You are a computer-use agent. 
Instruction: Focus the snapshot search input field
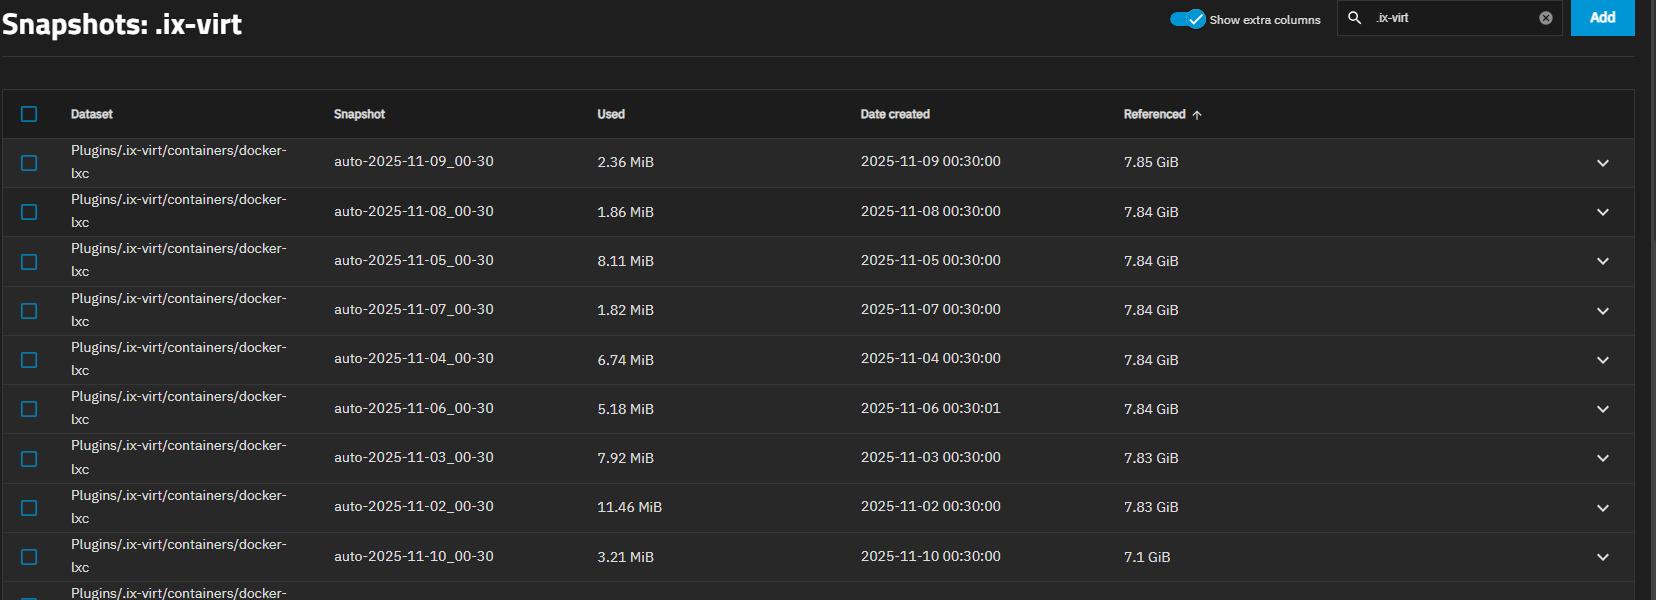click(x=1450, y=18)
